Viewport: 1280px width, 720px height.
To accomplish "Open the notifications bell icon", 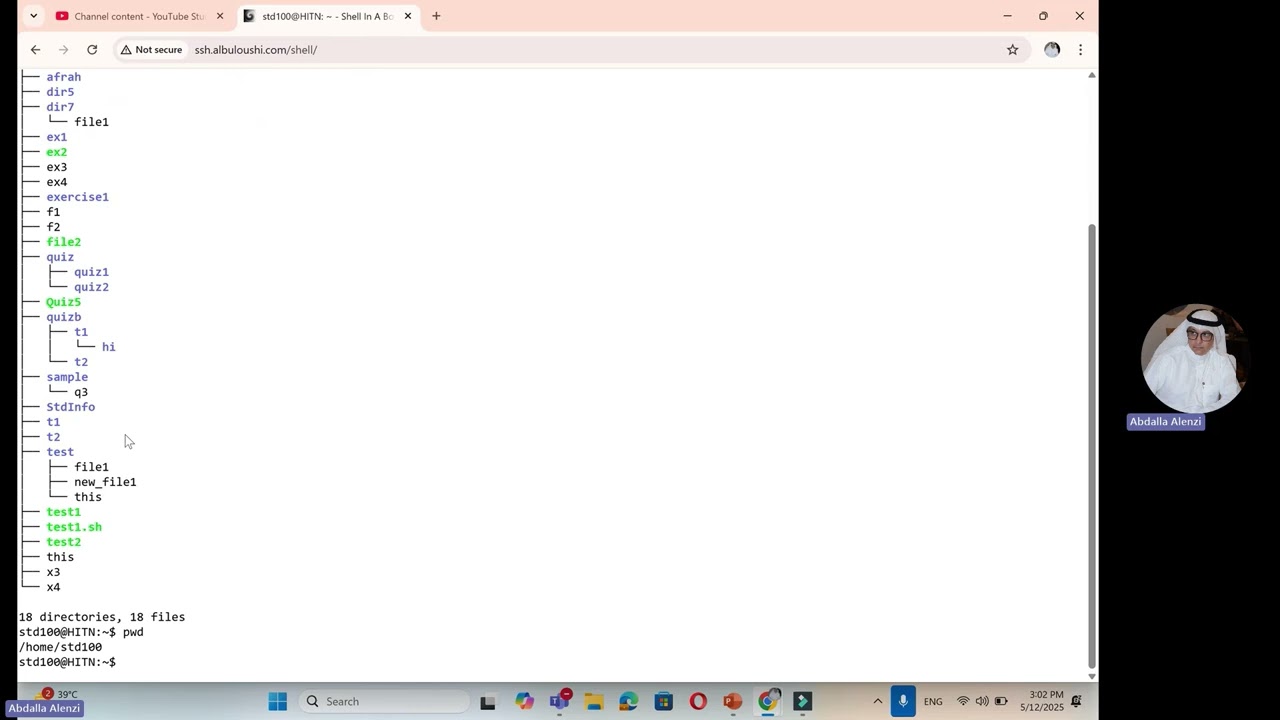I will [1077, 701].
